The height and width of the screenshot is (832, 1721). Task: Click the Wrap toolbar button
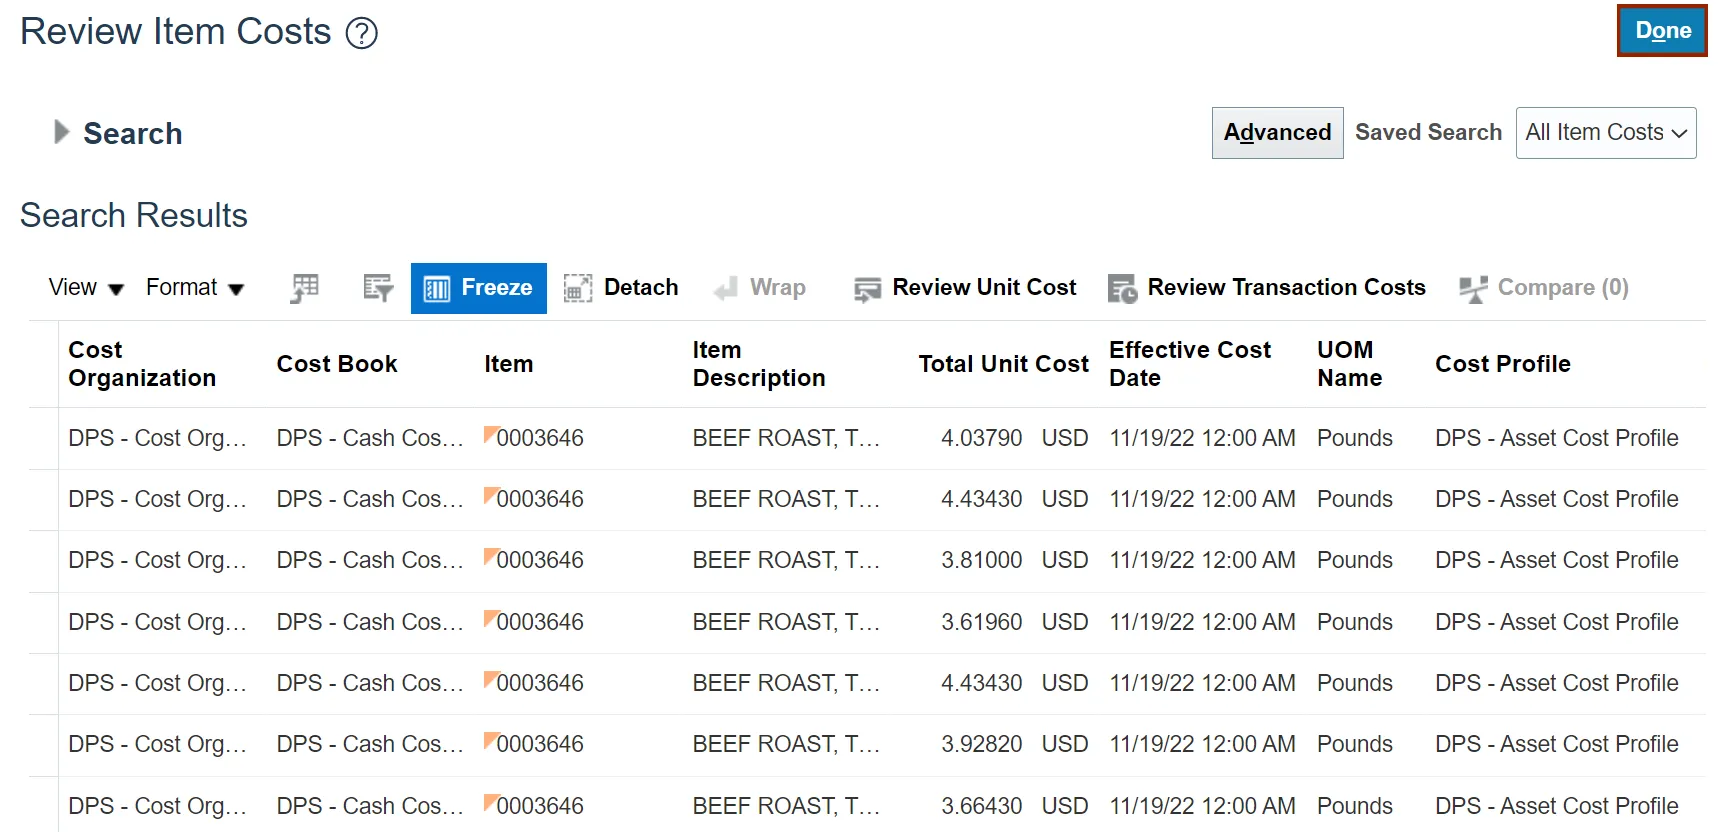point(760,288)
